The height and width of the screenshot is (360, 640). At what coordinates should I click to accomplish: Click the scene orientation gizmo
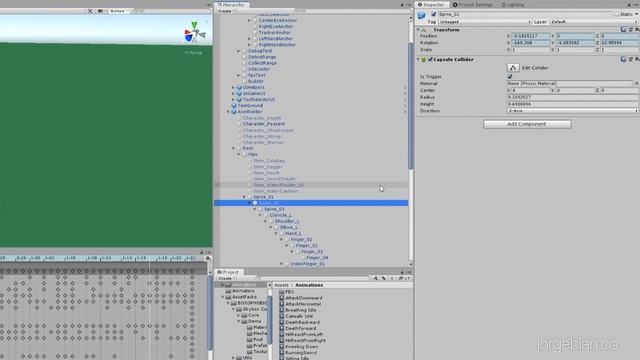click(195, 32)
